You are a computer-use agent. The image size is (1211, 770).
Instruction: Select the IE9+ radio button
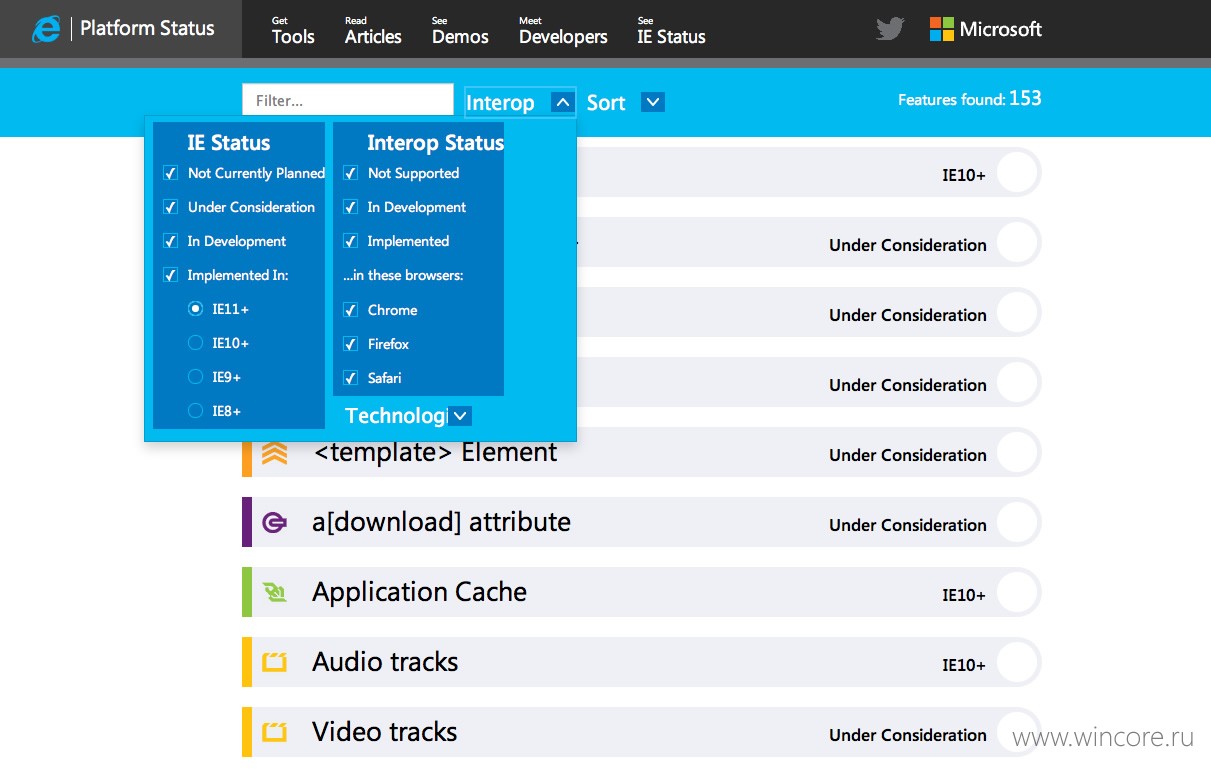click(195, 377)
